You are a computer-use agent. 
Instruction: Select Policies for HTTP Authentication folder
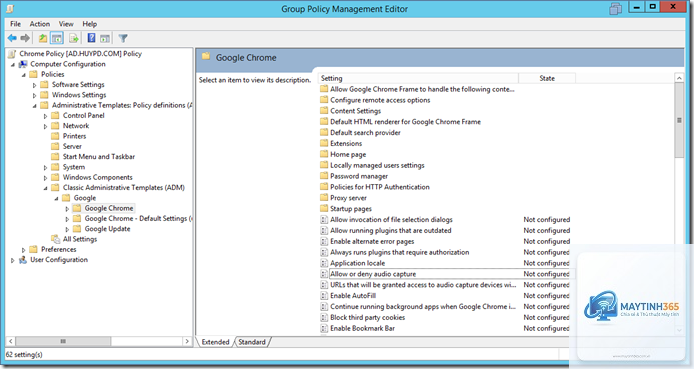click(380, 187)
